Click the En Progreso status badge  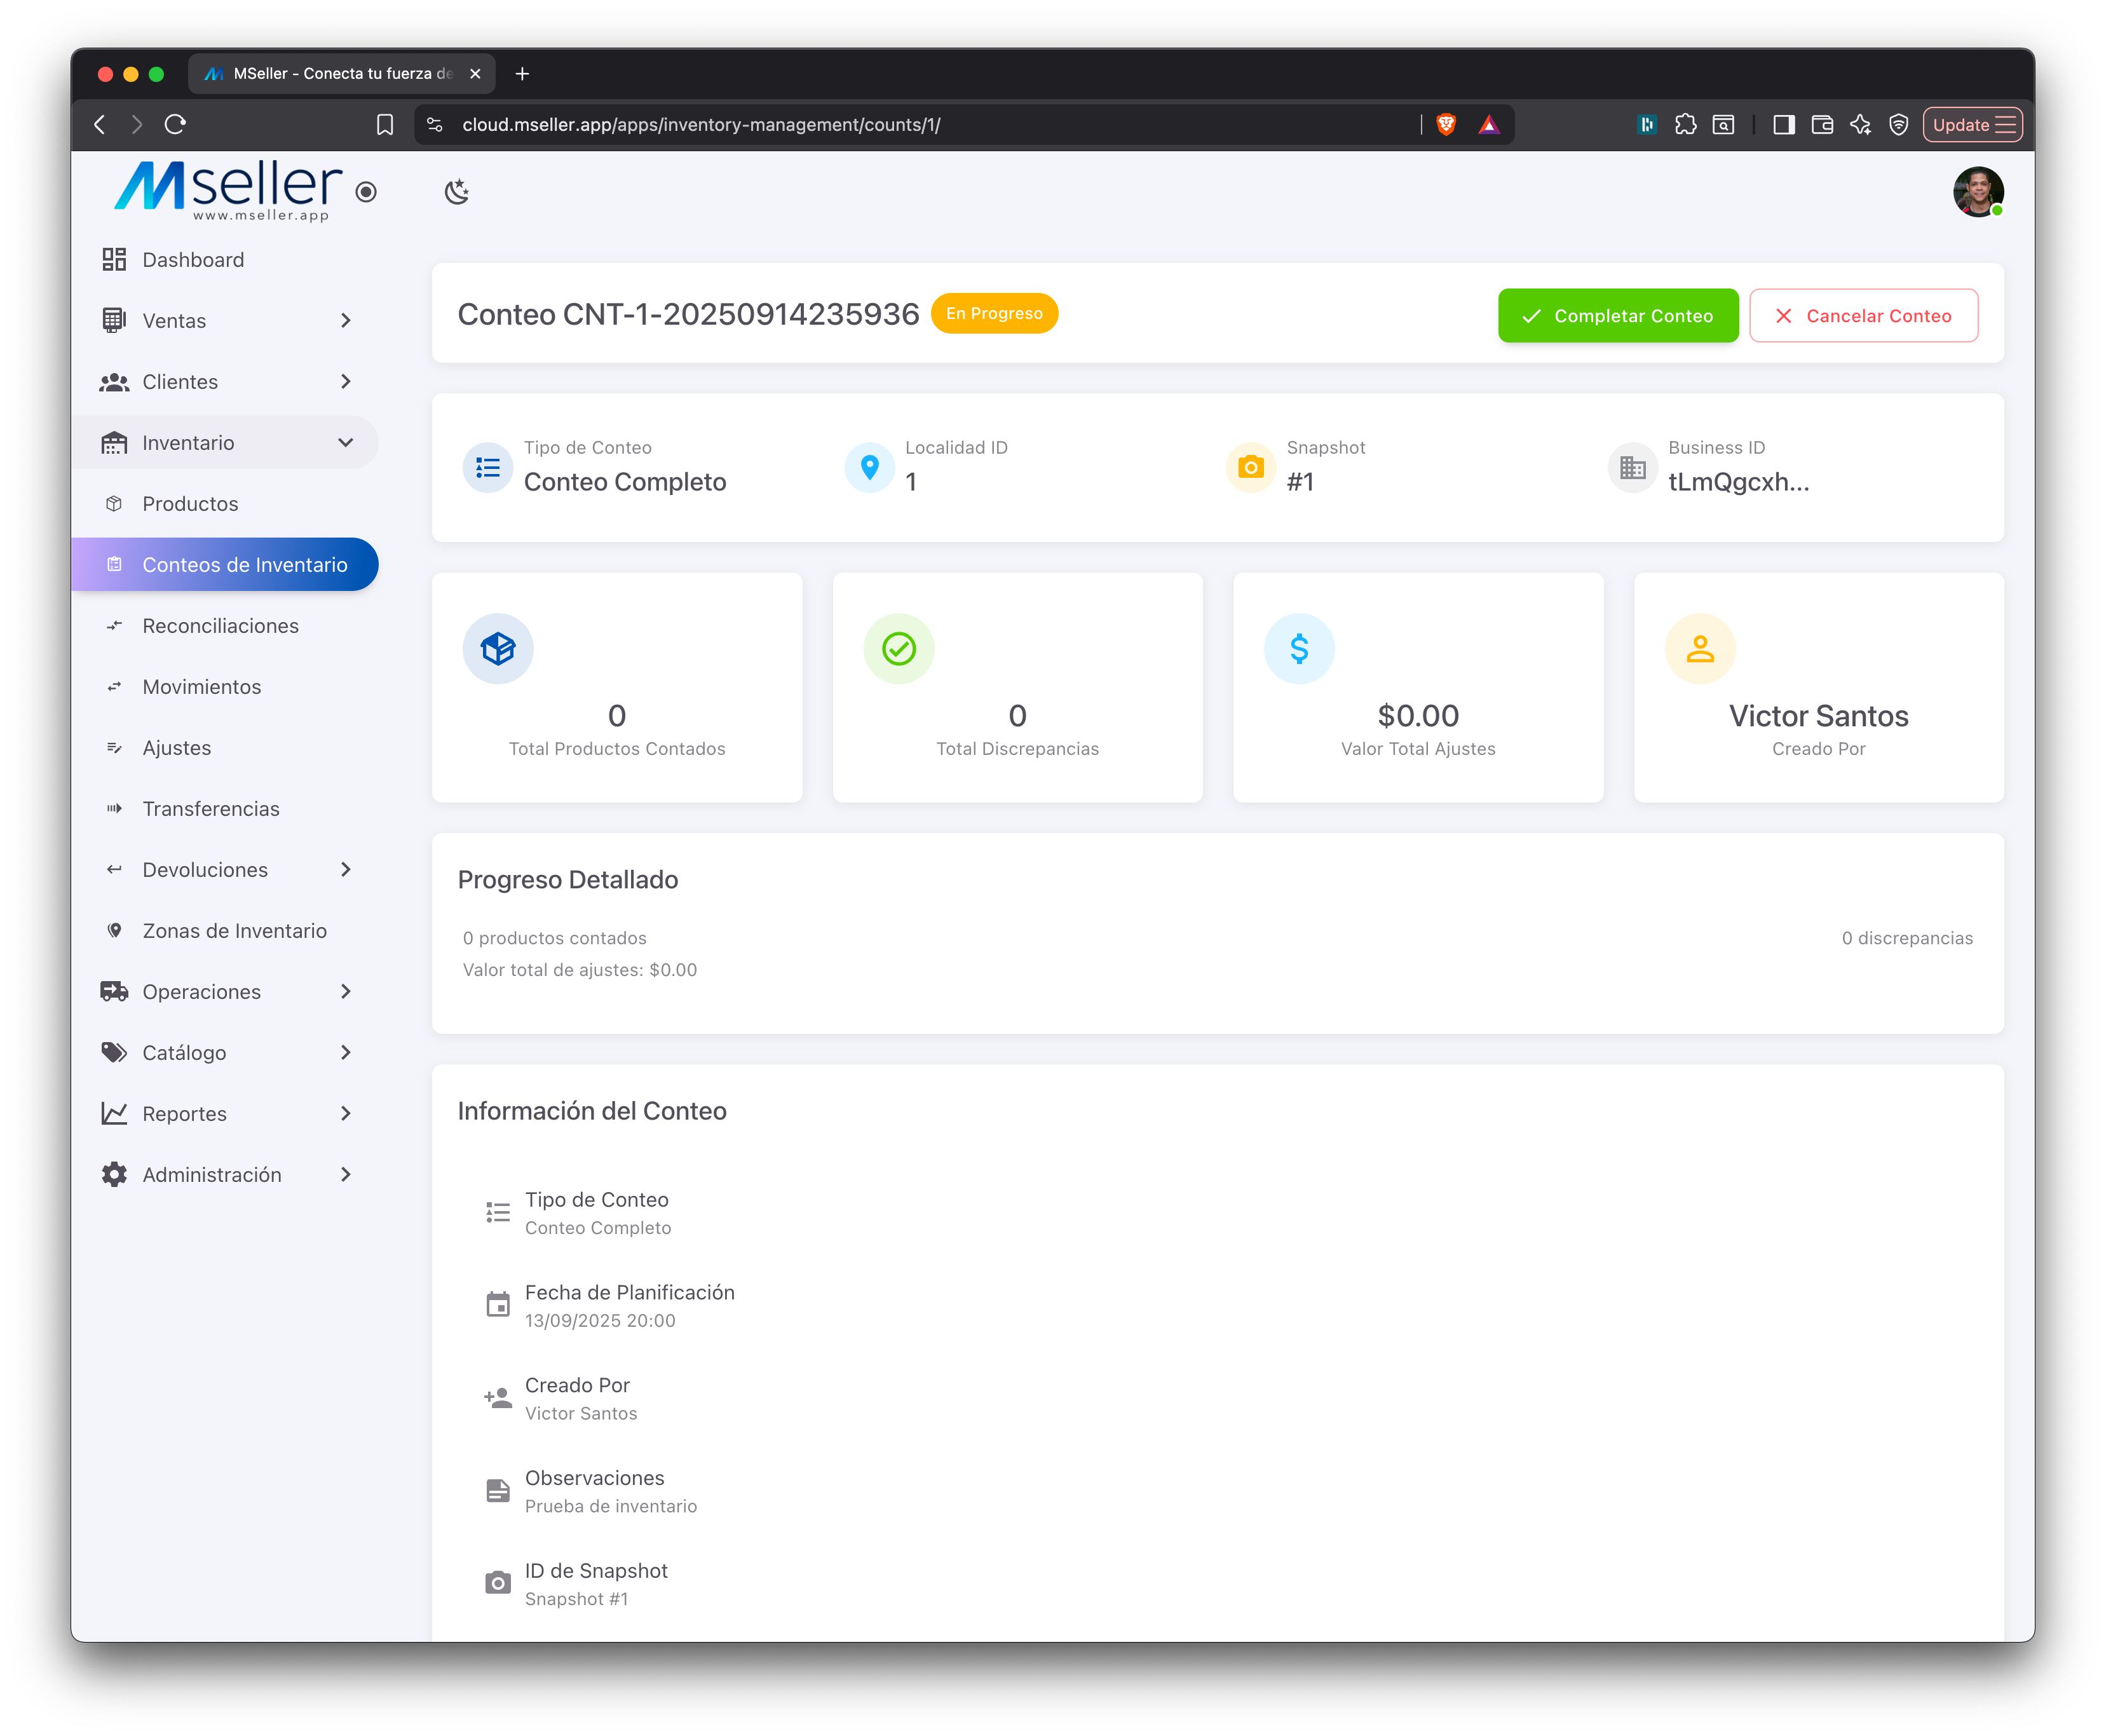[x=993, y=313]
